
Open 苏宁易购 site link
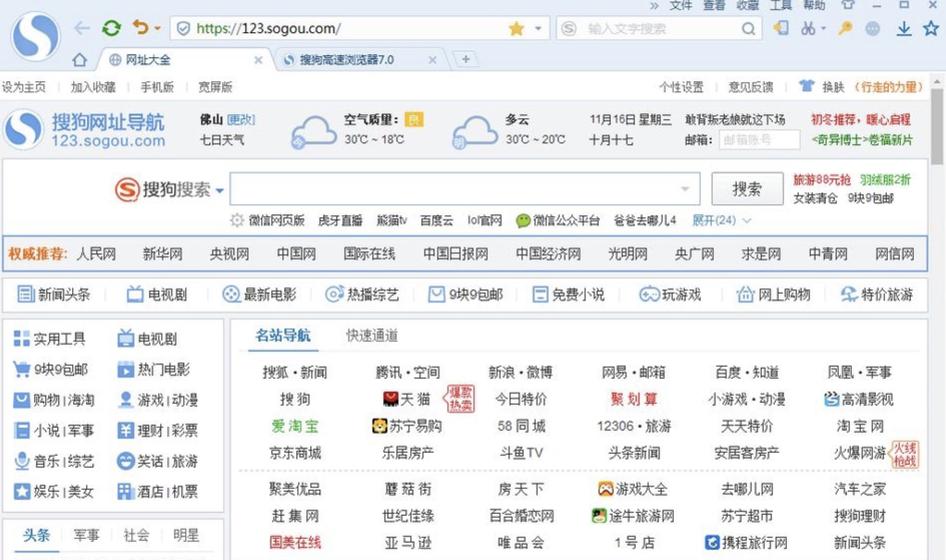[x=407, y=426]
